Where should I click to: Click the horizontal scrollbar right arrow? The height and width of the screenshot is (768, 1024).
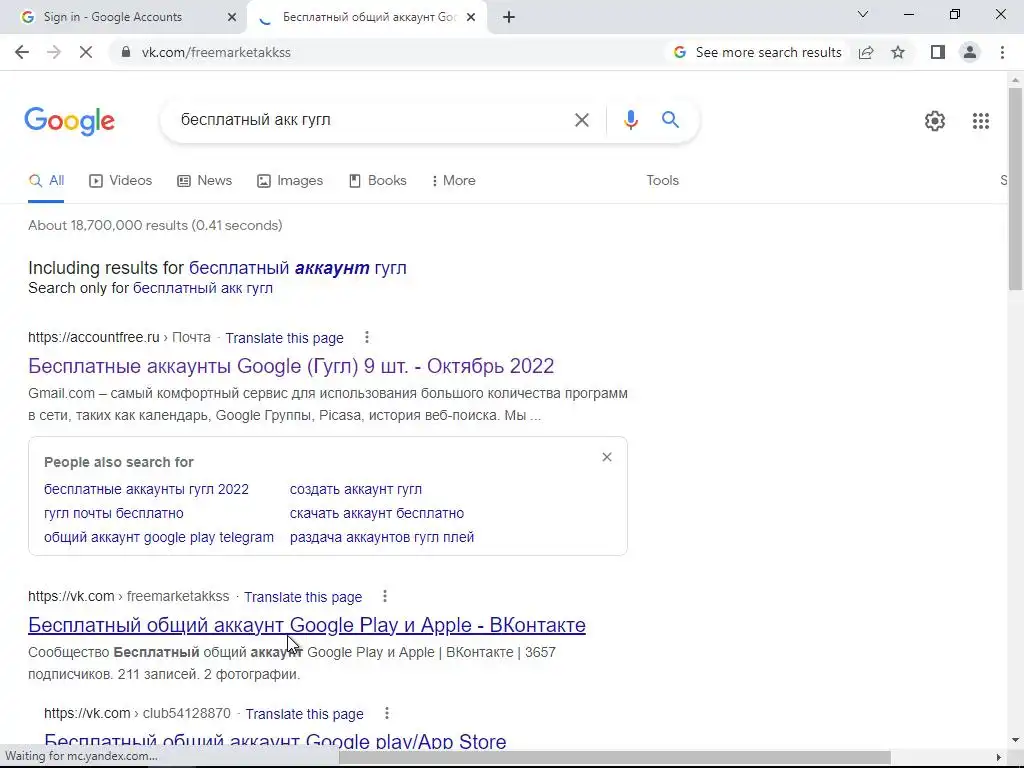(999, 757)
